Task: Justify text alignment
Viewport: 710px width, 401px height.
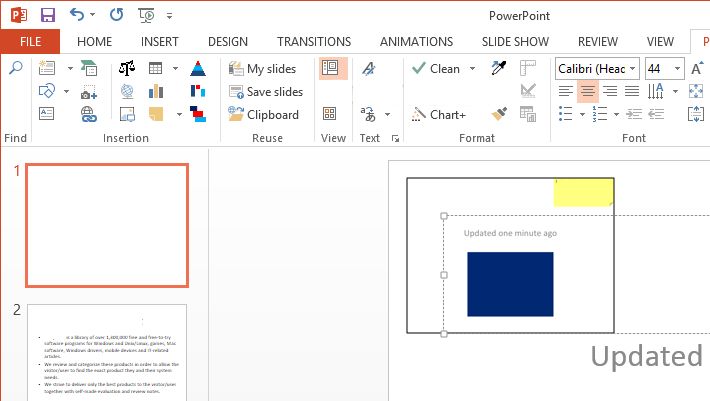Action: [x=632, y=91]
